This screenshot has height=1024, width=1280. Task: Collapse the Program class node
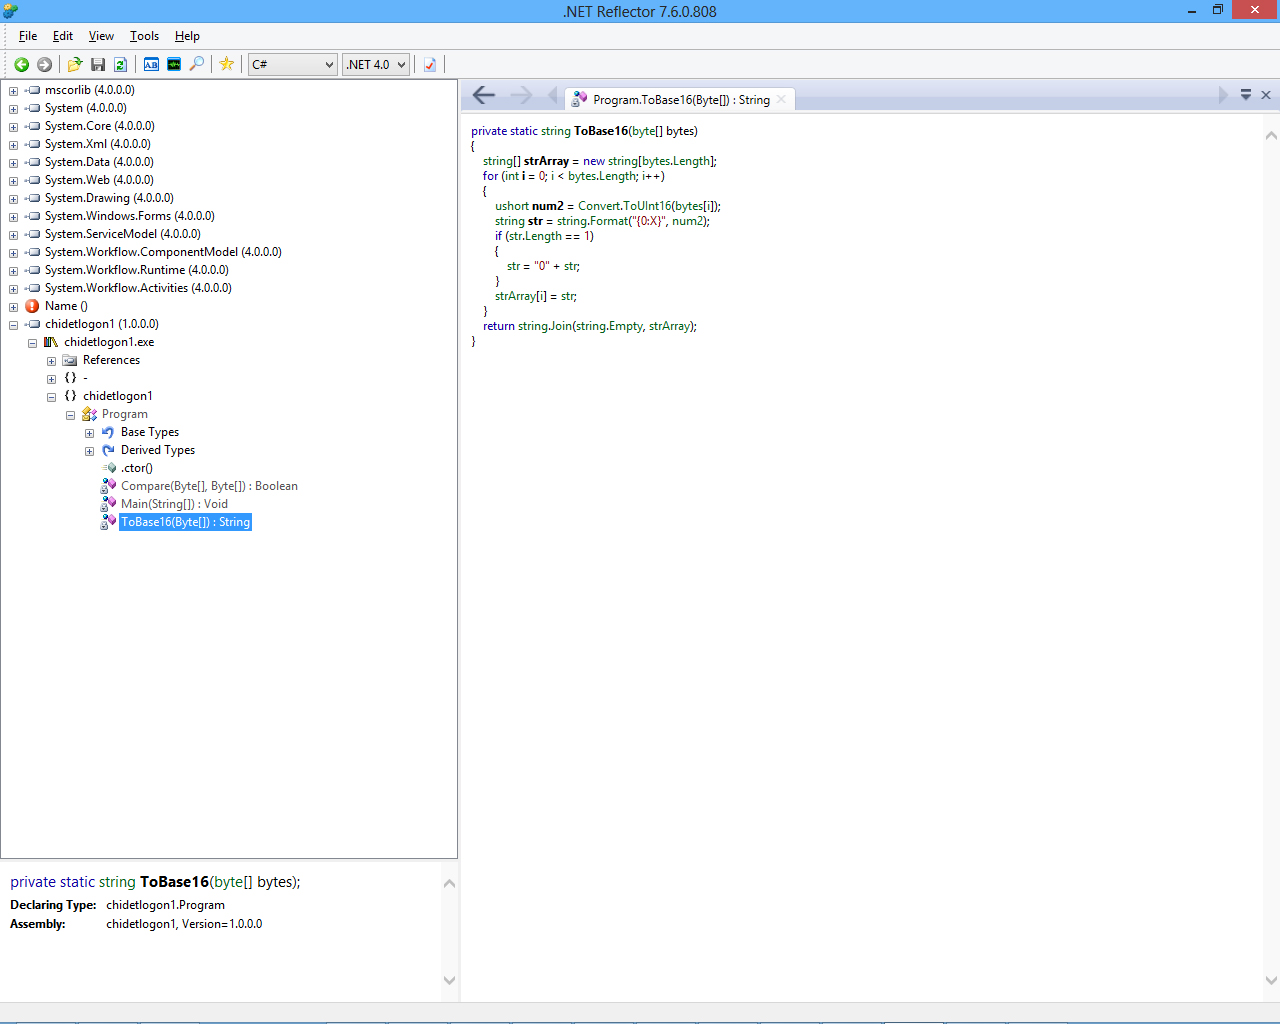(x=70, y=415)
